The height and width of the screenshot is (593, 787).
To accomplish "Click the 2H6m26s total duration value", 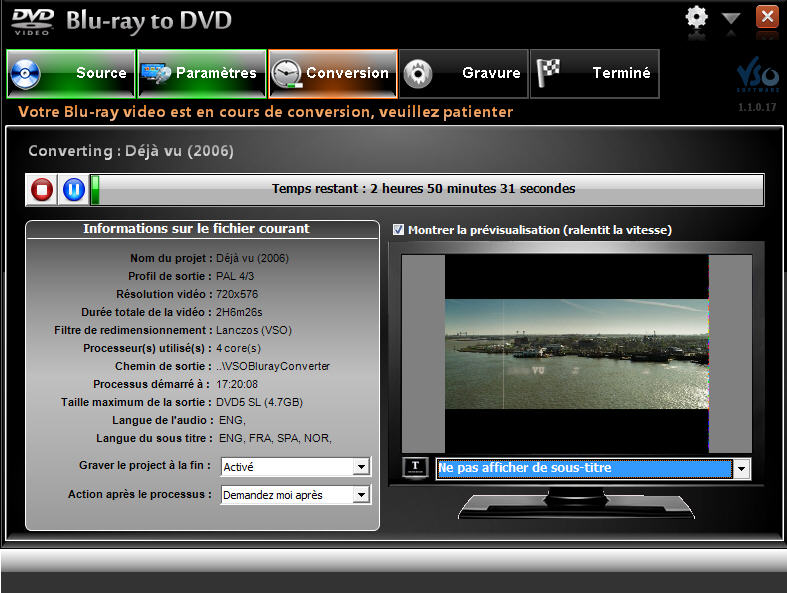I will (x=239, y=312).
